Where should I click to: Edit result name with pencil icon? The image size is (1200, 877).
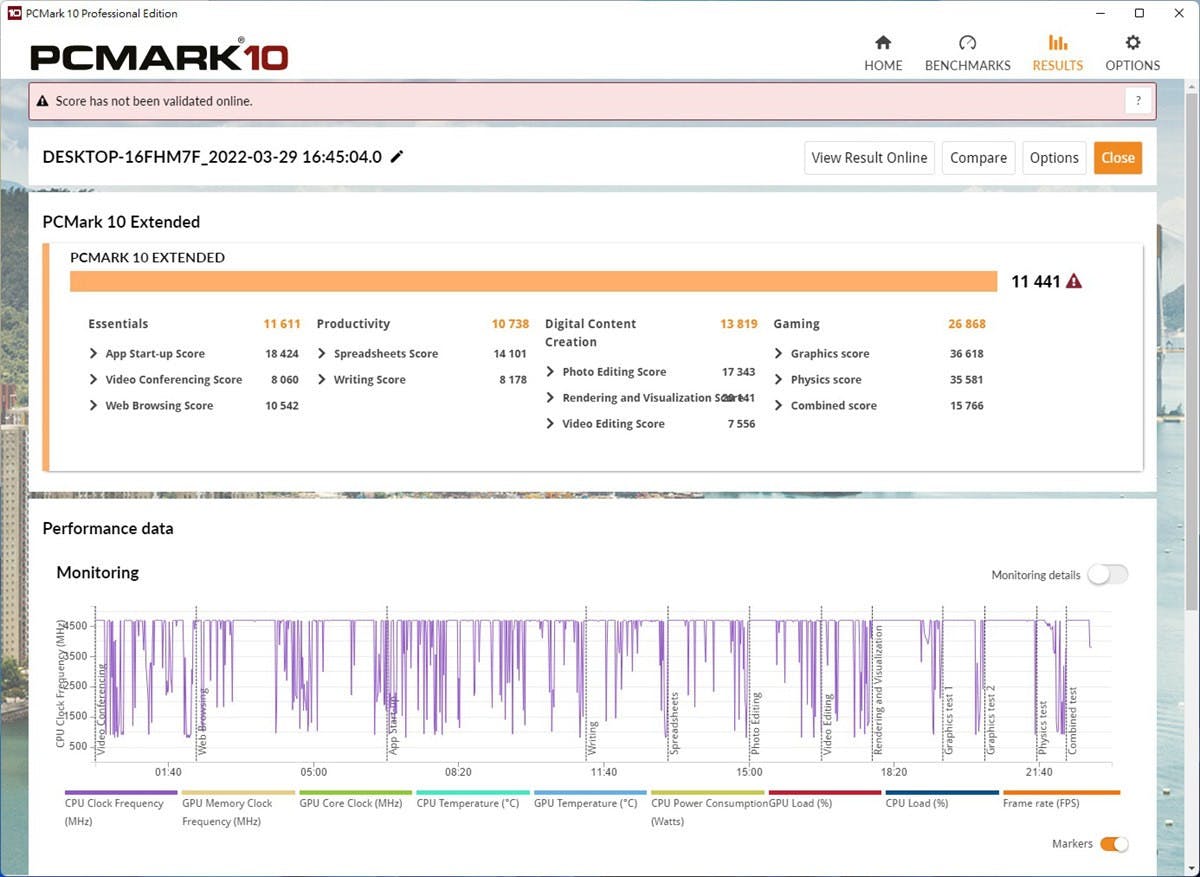[x=397, y=157]
